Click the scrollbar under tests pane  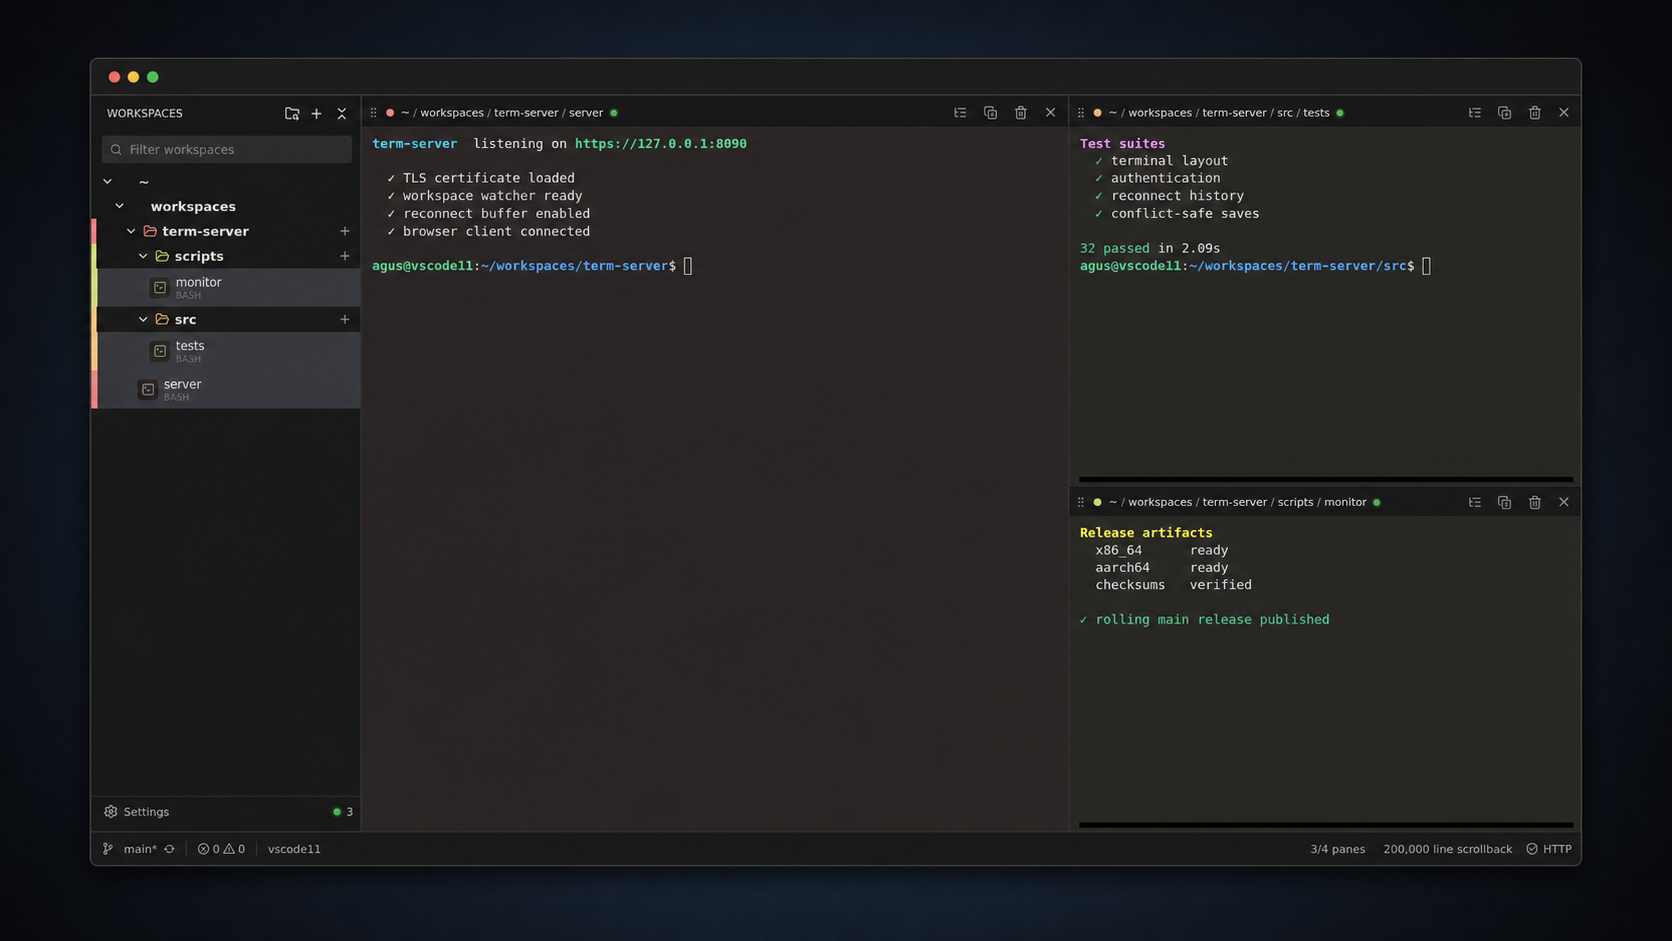click(x=1326, y=480)
